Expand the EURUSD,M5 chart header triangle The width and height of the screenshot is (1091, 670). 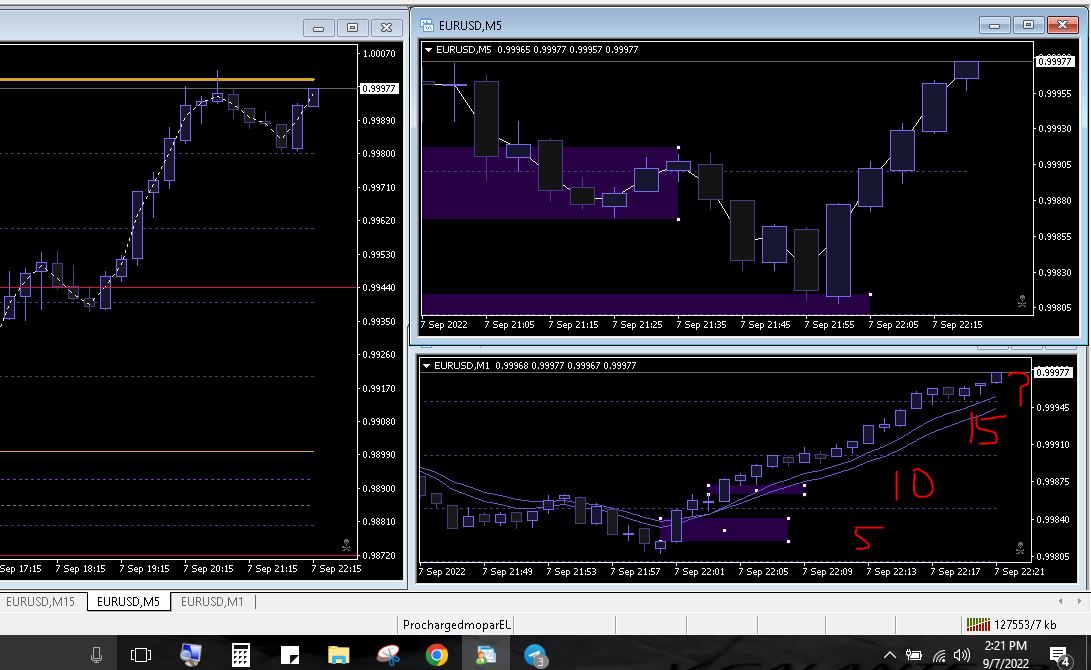[430, 49]
